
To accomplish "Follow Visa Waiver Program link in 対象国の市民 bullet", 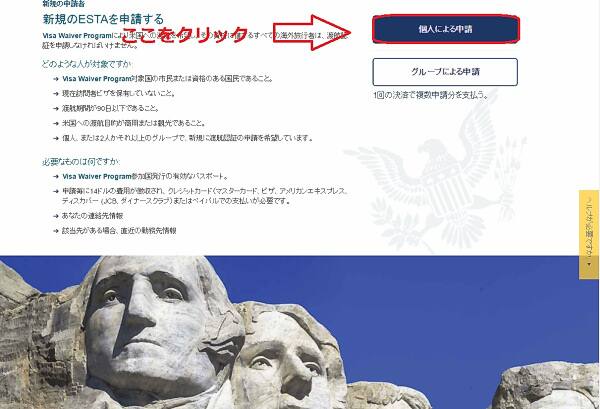I will coord(97,79).
